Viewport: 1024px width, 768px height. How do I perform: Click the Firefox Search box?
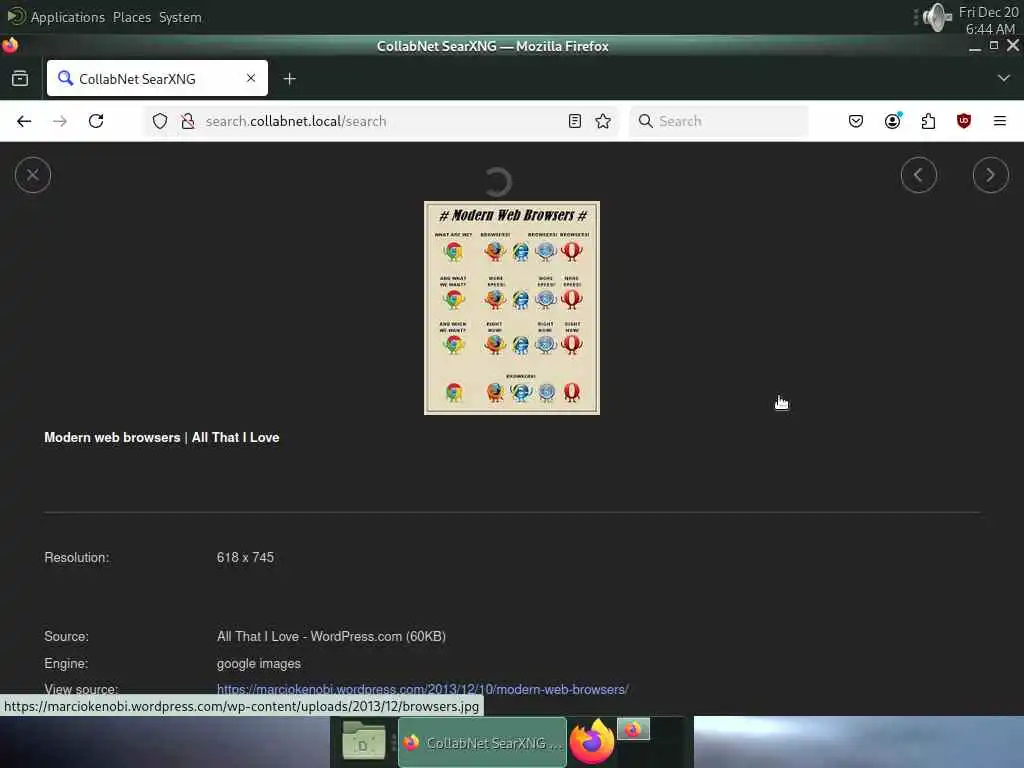click(x=718, y=121)
